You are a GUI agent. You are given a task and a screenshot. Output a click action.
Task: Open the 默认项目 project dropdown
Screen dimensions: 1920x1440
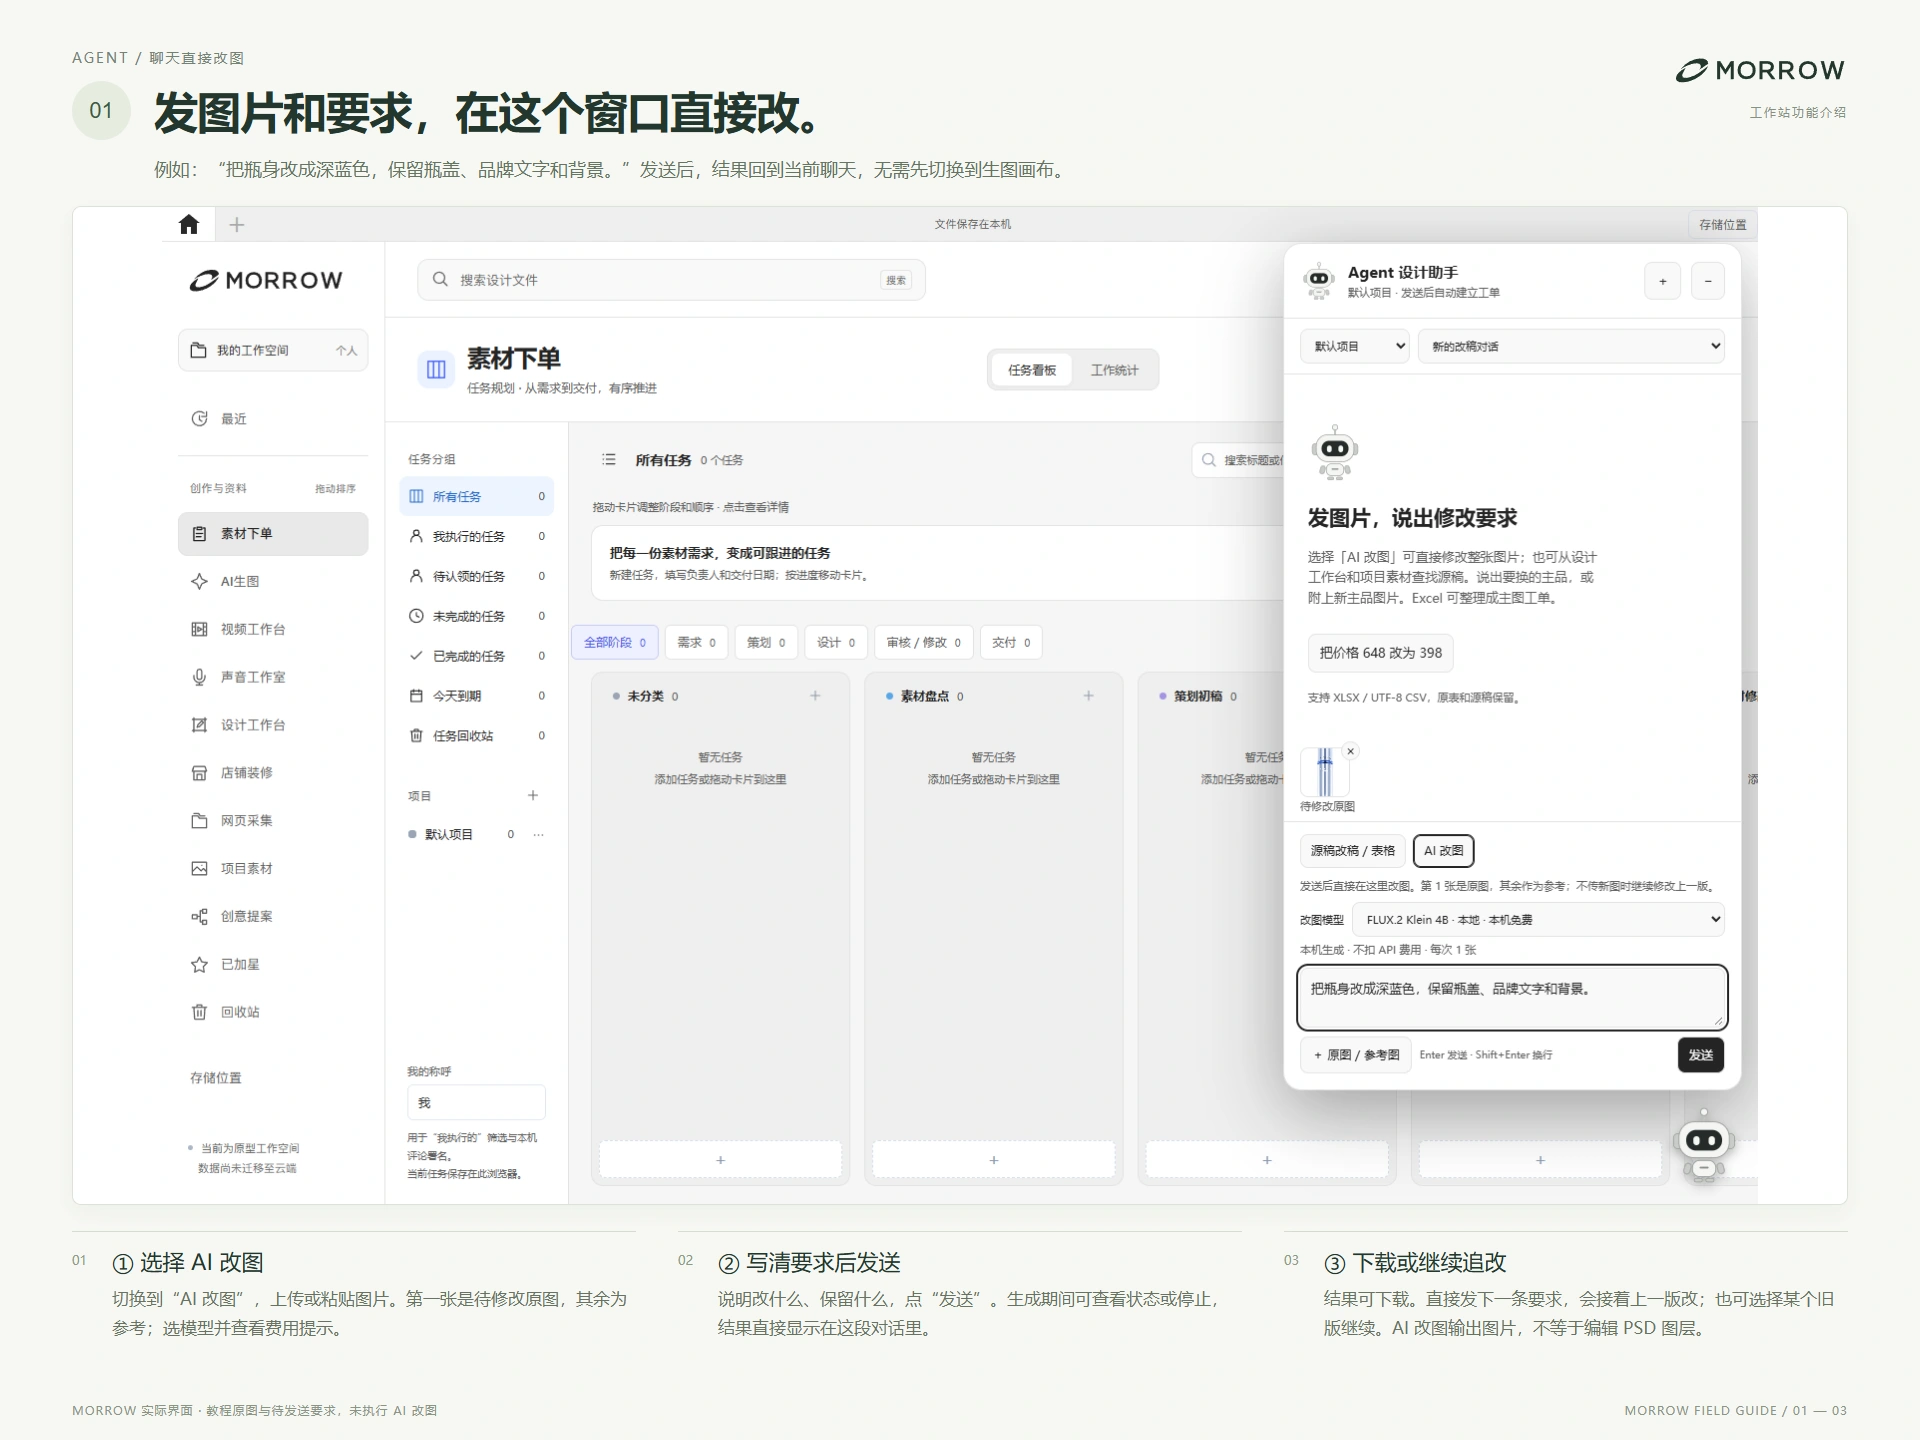pyautogui.click(x=1355, y=346)
